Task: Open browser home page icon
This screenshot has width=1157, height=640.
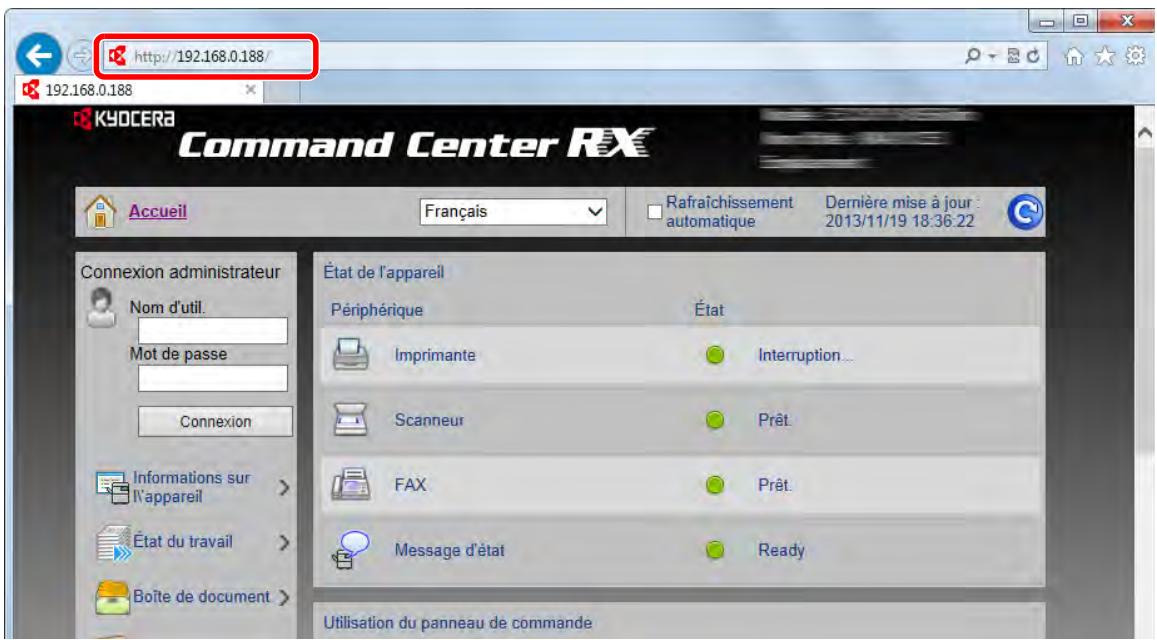Action: coord(1074,56)
